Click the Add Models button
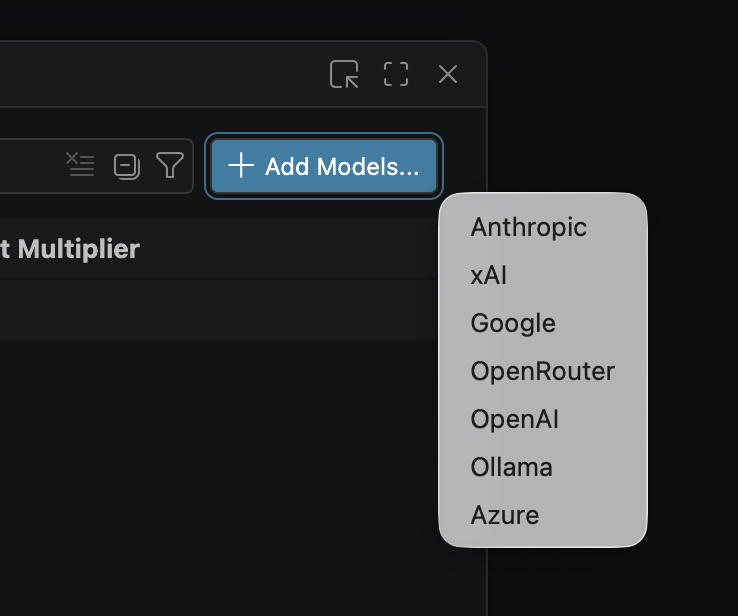The height and width of the screenshot is (616, 738). (323, 166)
